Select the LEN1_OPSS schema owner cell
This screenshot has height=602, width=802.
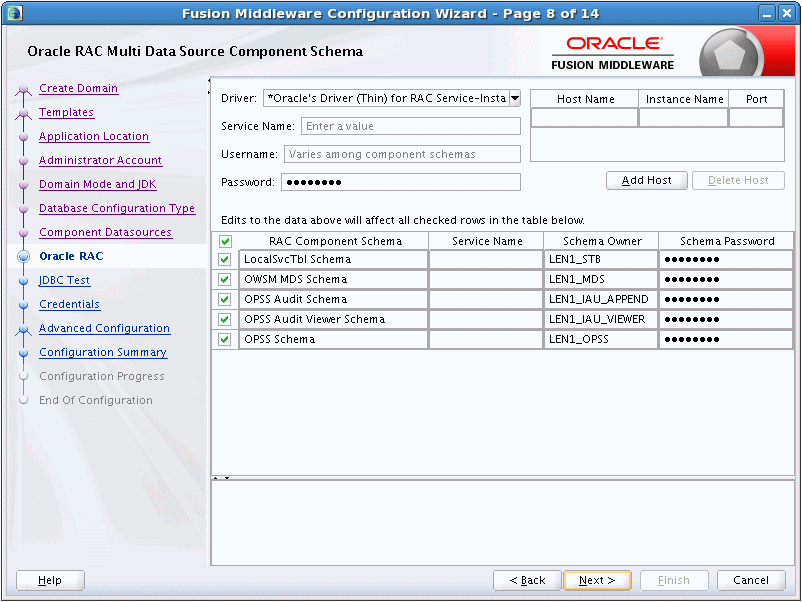click(x=601, y=339)
